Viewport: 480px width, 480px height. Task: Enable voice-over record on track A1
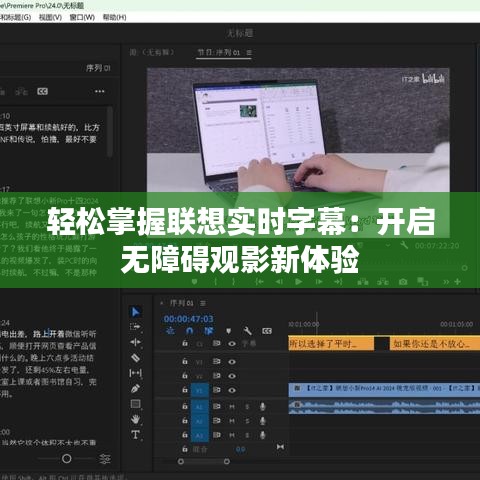(263, 407)
